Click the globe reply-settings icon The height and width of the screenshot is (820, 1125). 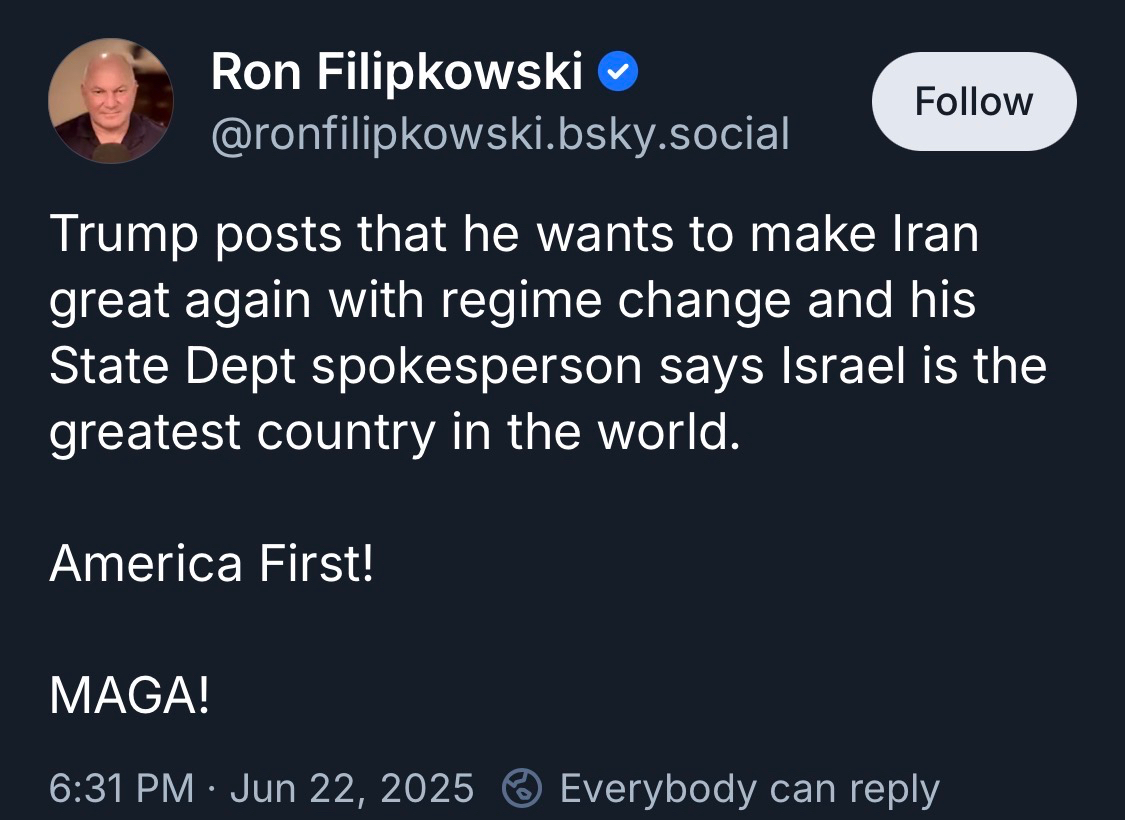[521, 788]
